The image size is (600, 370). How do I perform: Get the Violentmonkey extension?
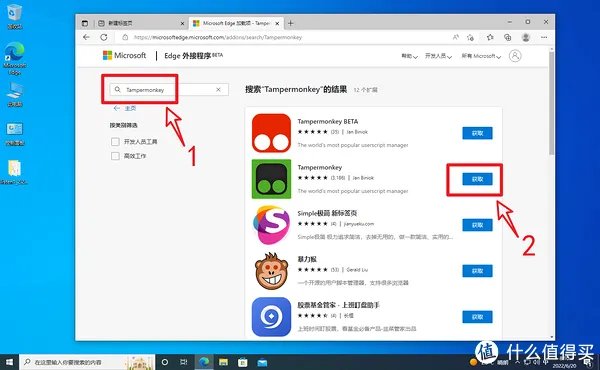pos(477,271)
